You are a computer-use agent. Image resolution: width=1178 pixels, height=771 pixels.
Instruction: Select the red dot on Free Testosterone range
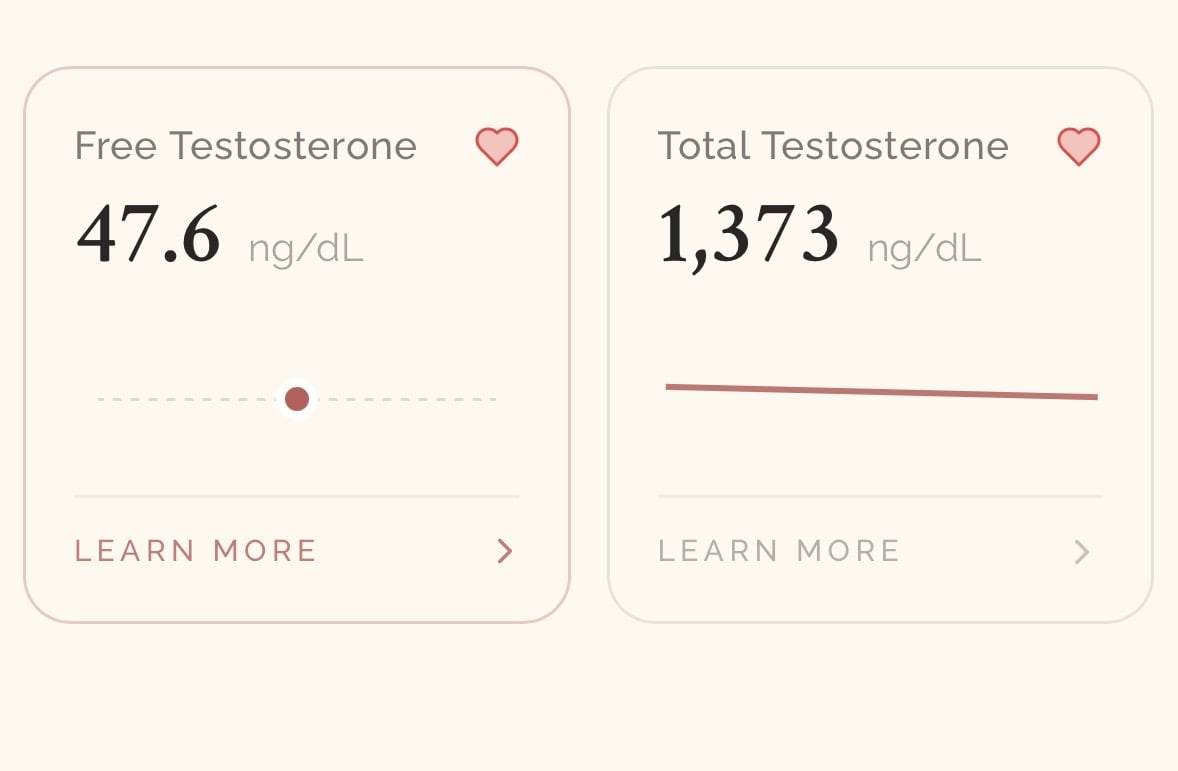click(297, 399)
